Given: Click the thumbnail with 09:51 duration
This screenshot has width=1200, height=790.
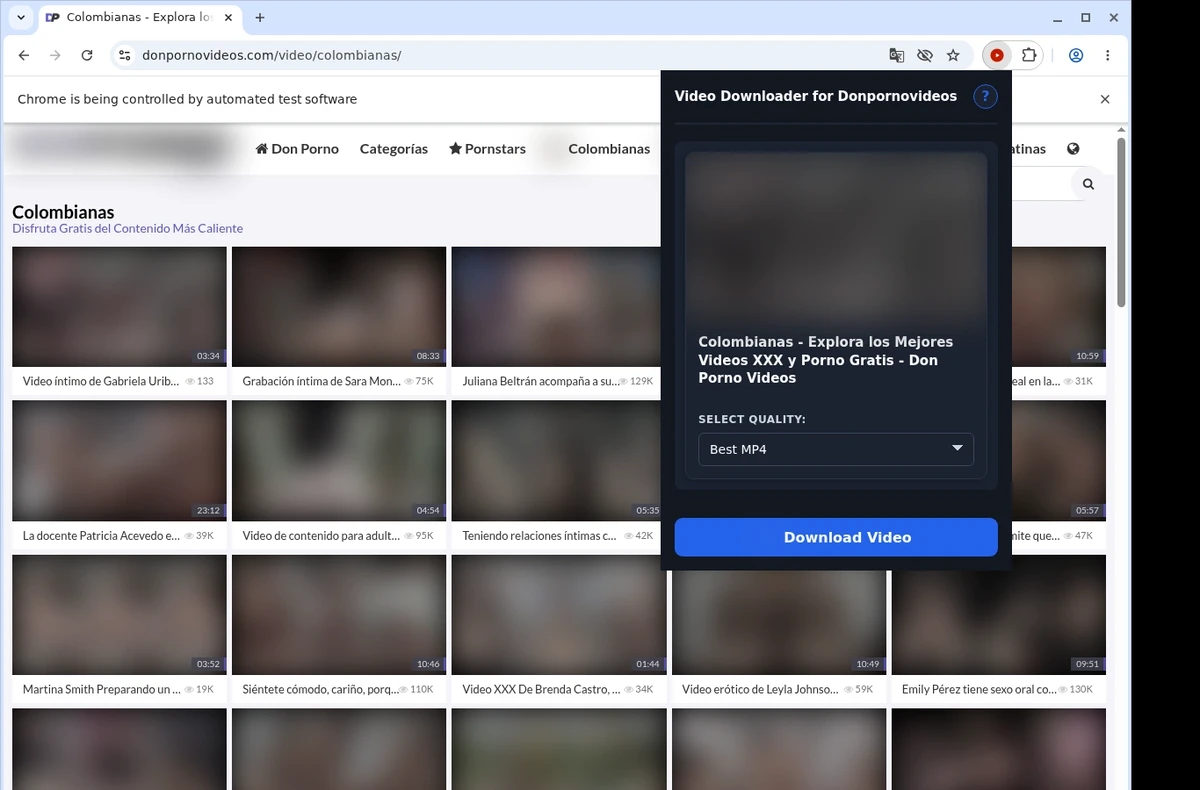Looking at the screenshot, I should click(998, 615).
